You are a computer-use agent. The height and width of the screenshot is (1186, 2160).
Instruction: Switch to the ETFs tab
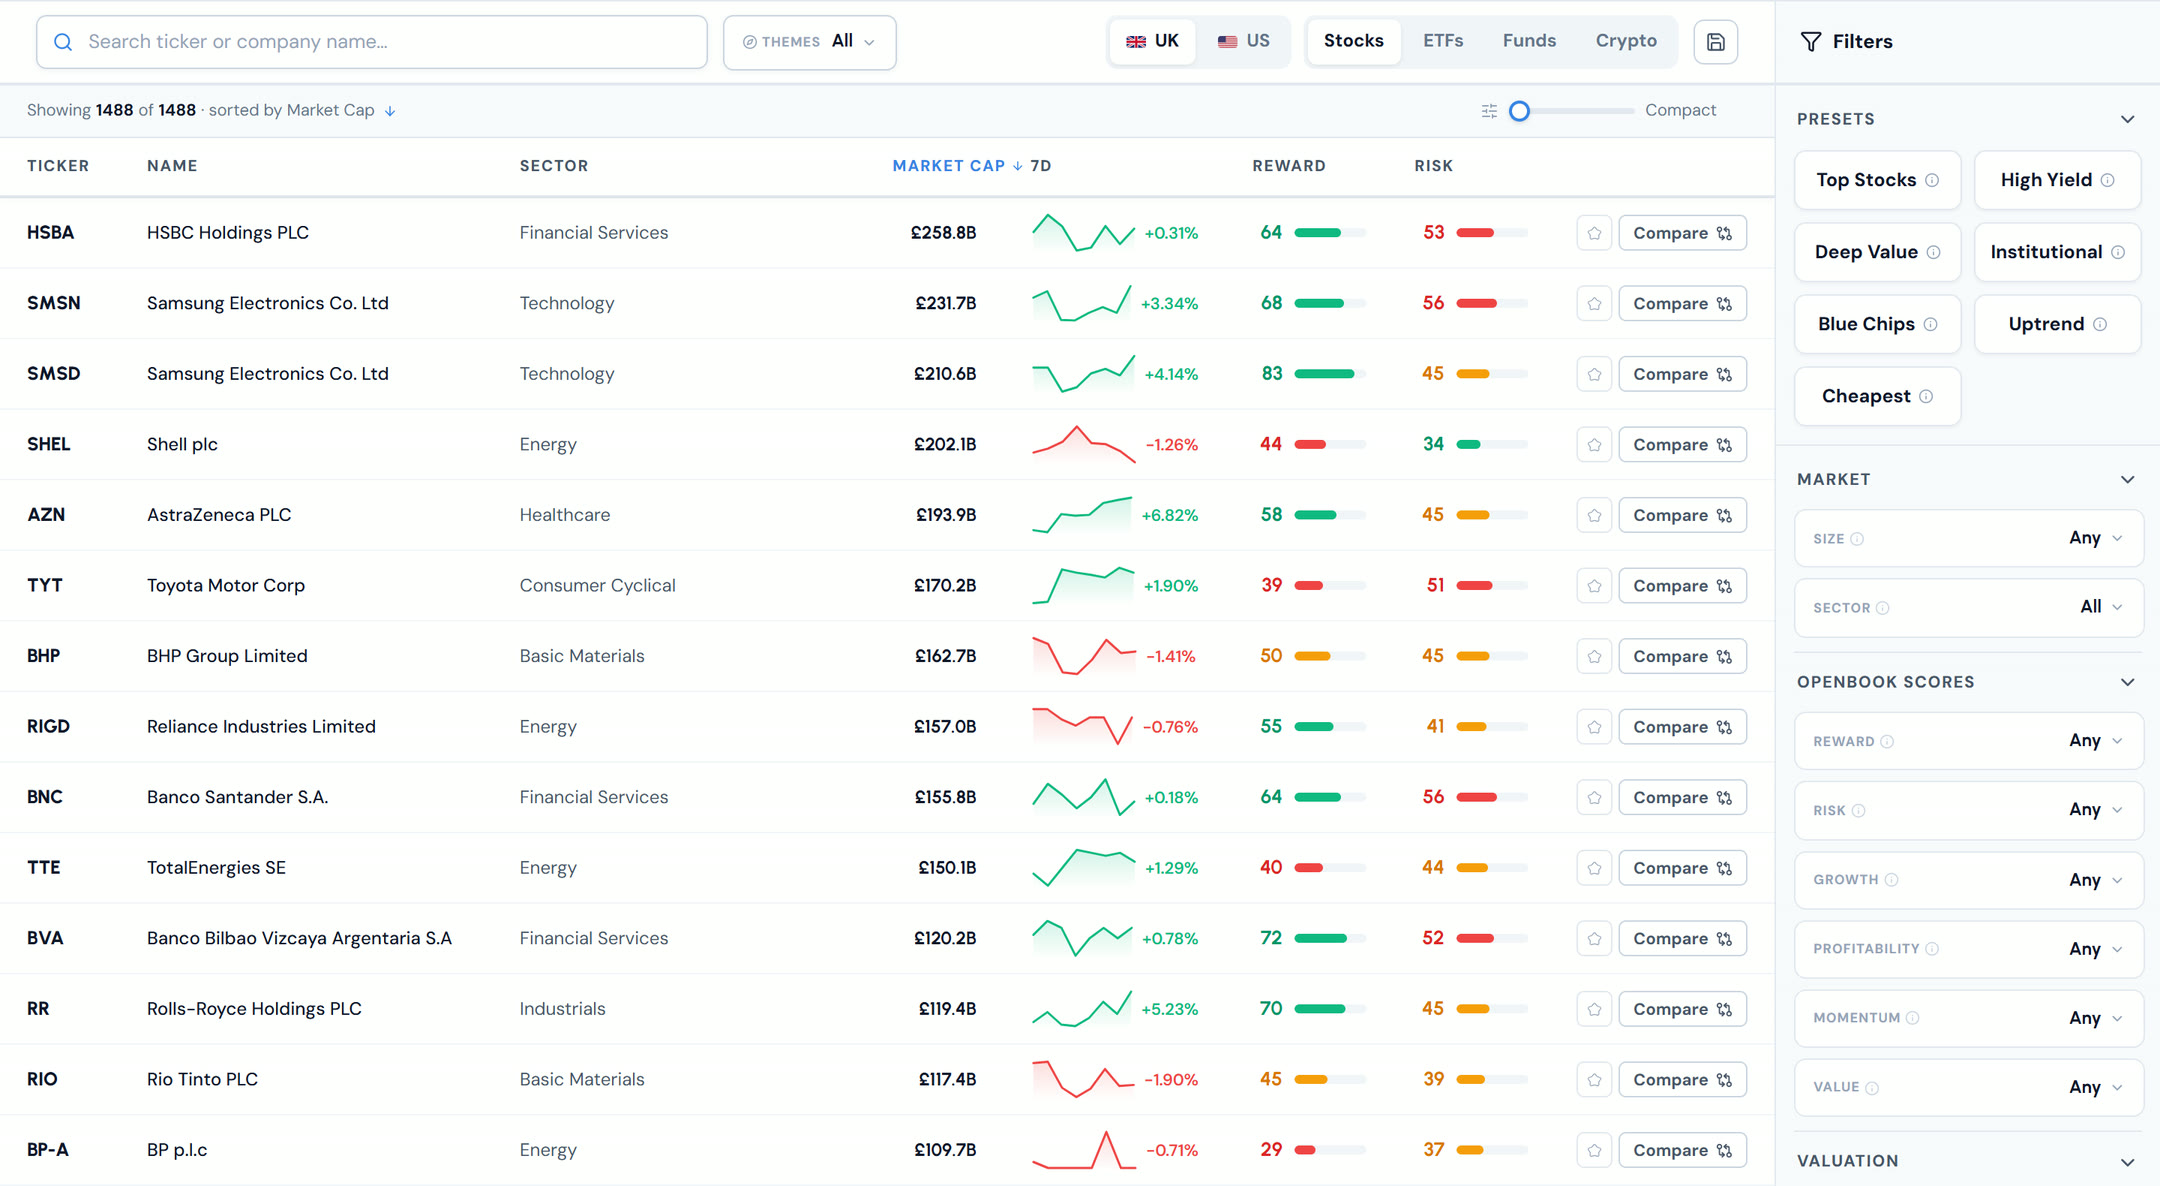tap(1443, 41)
